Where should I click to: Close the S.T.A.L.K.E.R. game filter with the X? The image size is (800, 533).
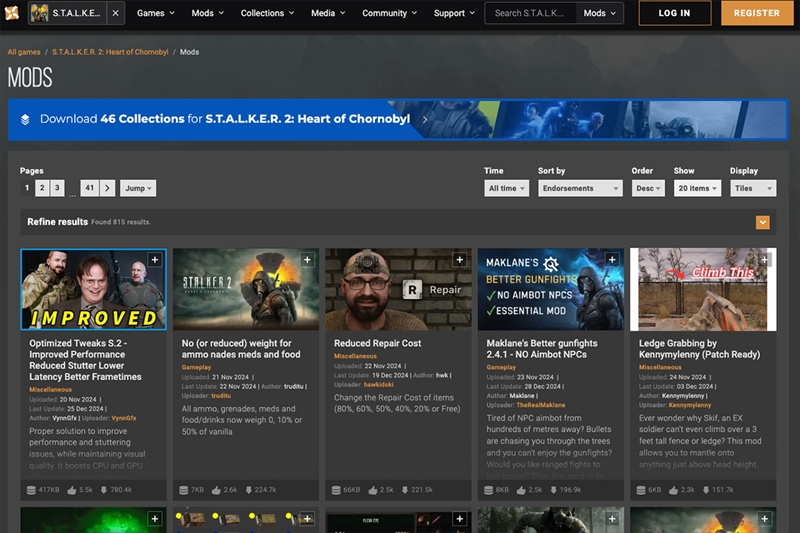(x=116, y=13)
